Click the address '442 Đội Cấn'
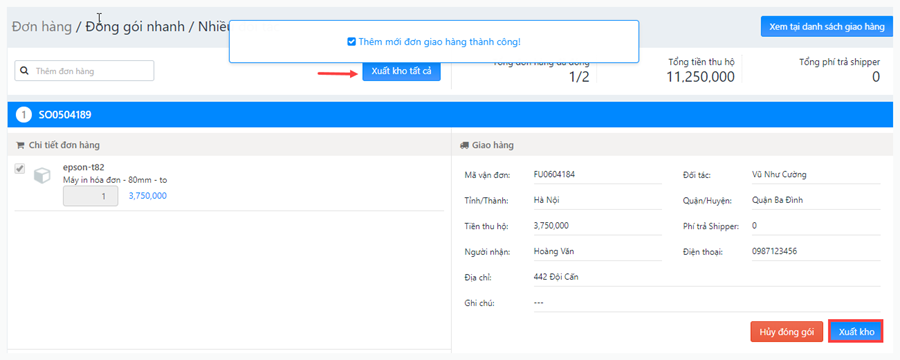This screenshot has width=900, height=360. [556, 277]
